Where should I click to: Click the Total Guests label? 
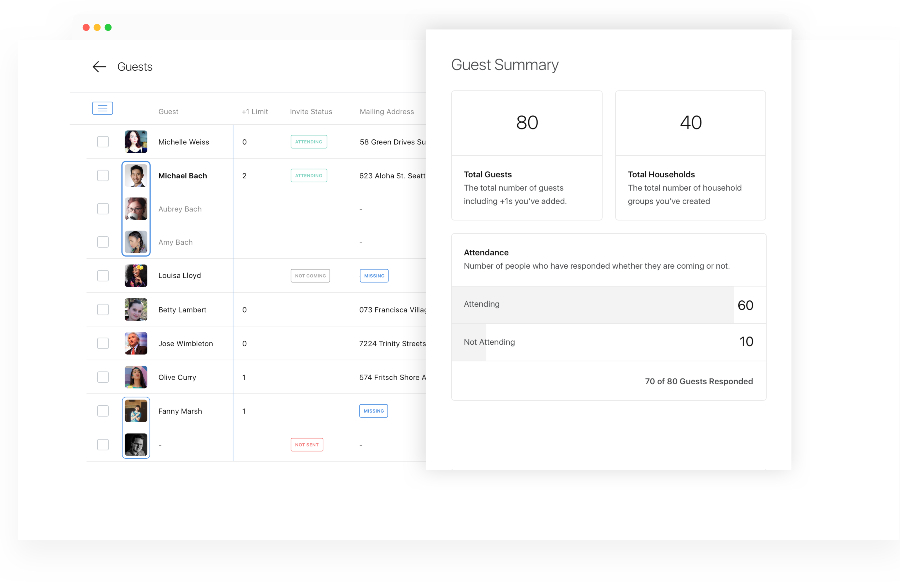point(488,174)
